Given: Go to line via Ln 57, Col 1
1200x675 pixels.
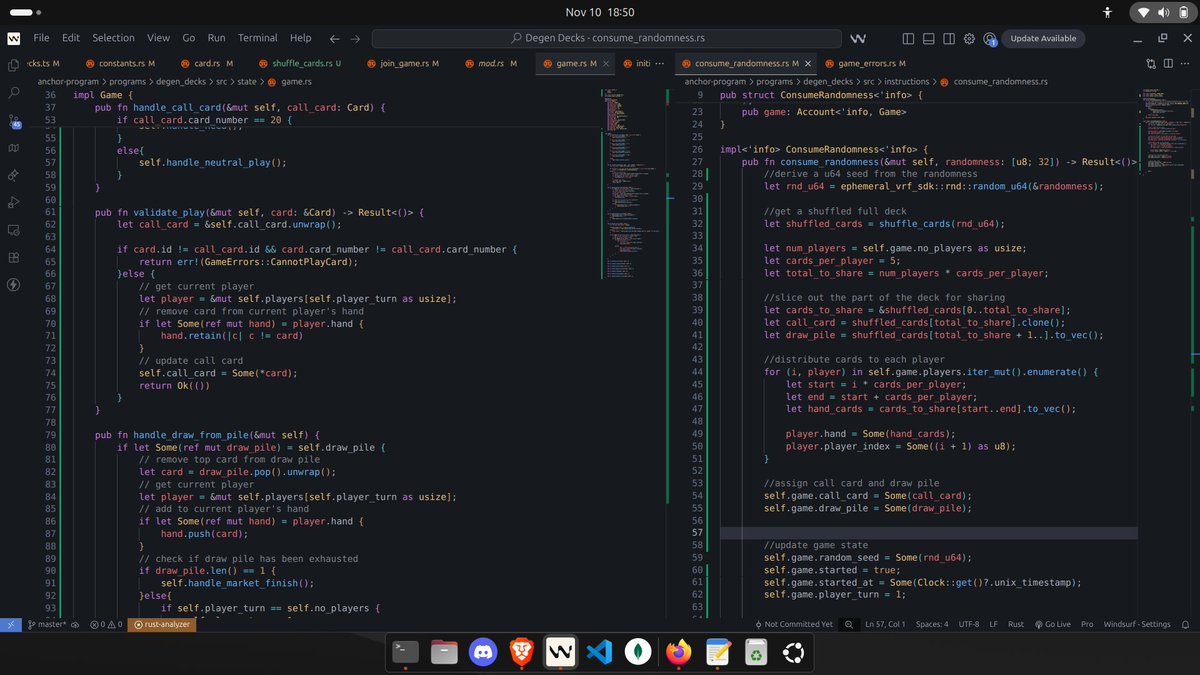Looking at the screenshot, I should coord(885,624).
